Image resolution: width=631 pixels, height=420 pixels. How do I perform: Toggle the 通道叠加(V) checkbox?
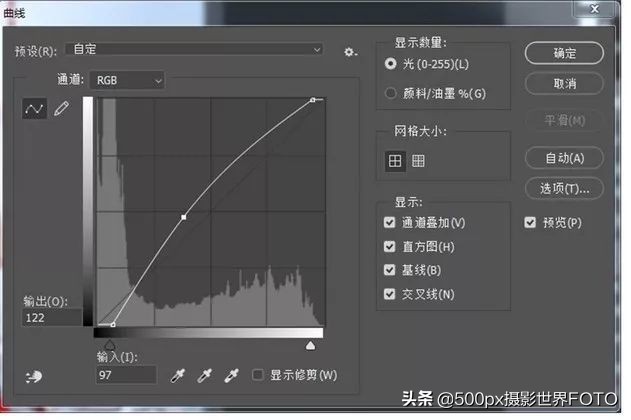[x=389, y=222]
